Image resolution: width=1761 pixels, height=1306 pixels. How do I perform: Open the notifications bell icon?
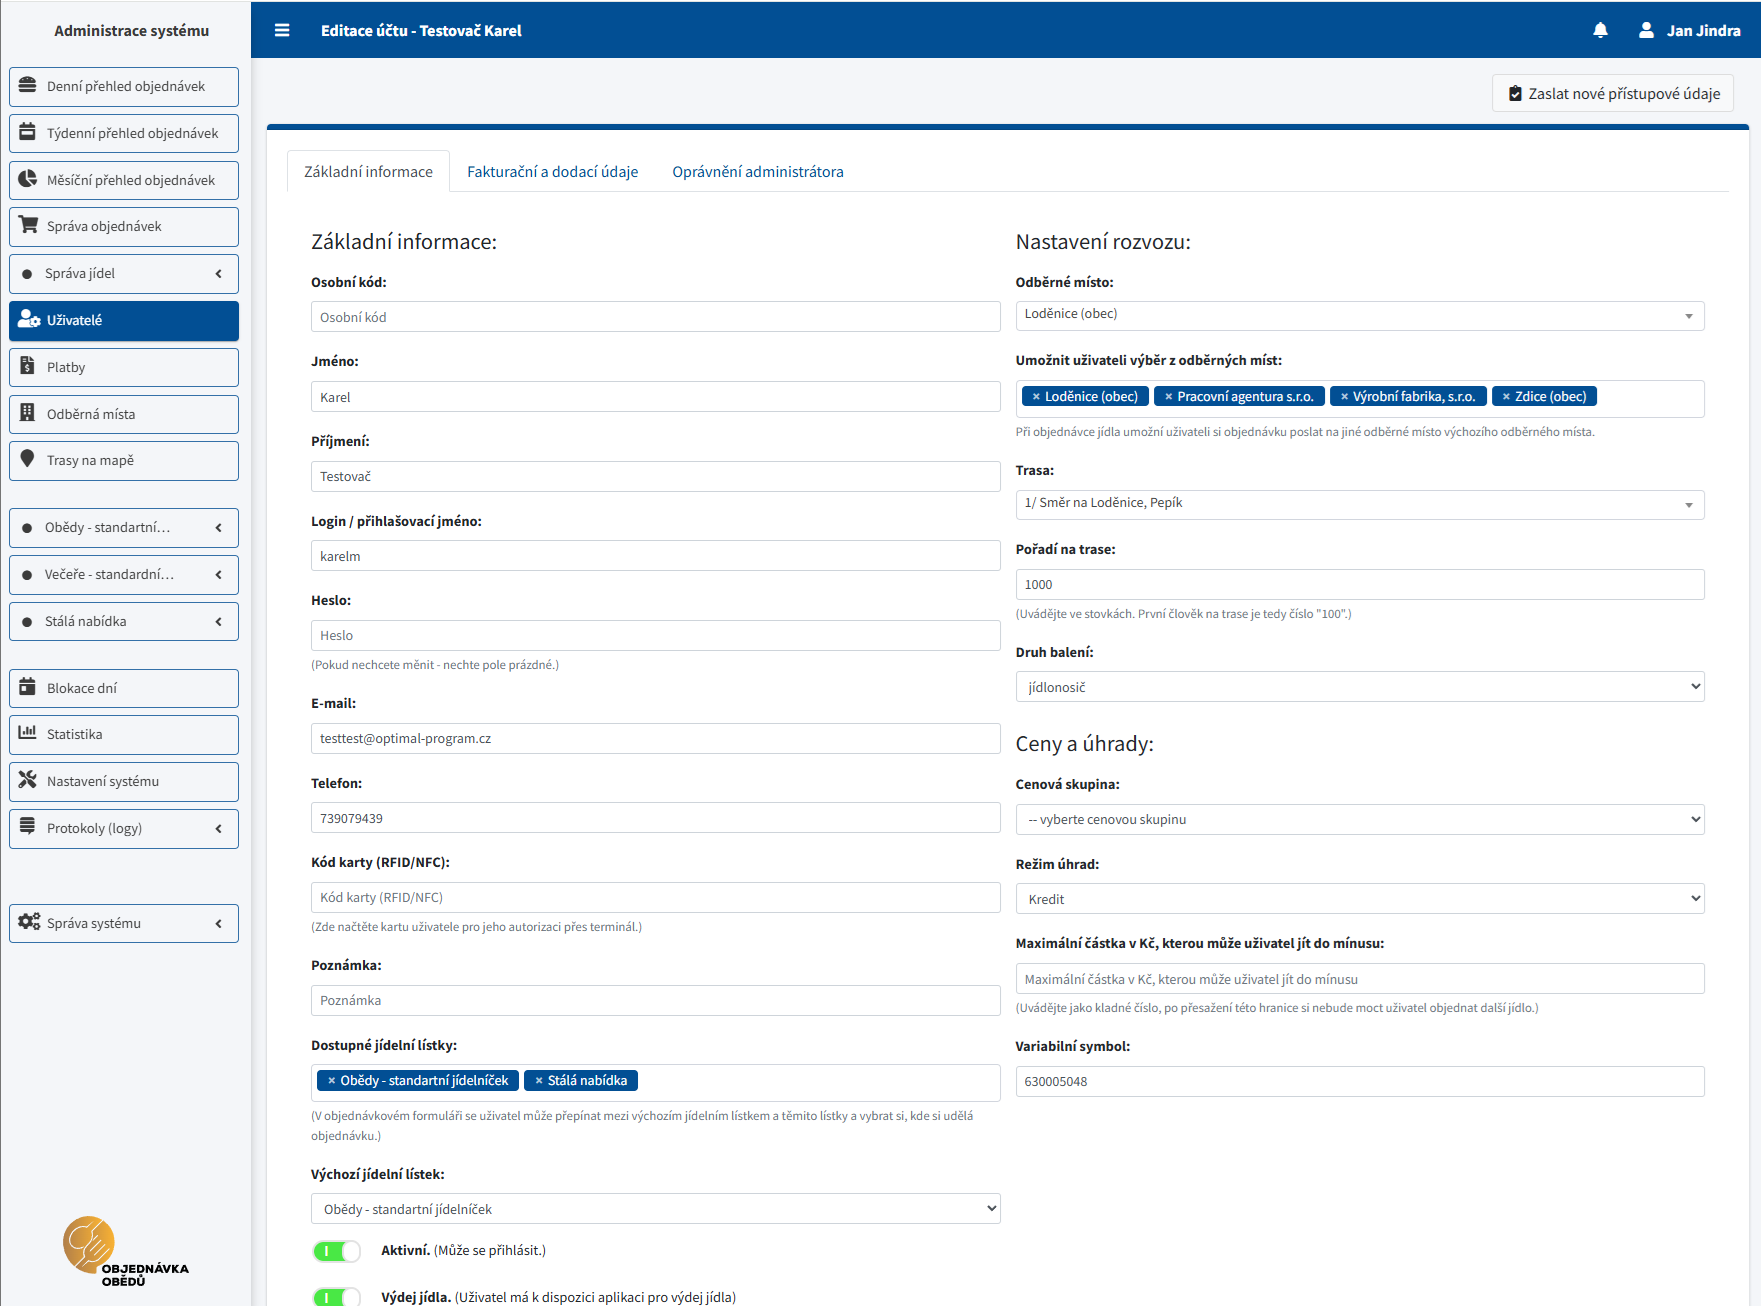click(1600, 30)
